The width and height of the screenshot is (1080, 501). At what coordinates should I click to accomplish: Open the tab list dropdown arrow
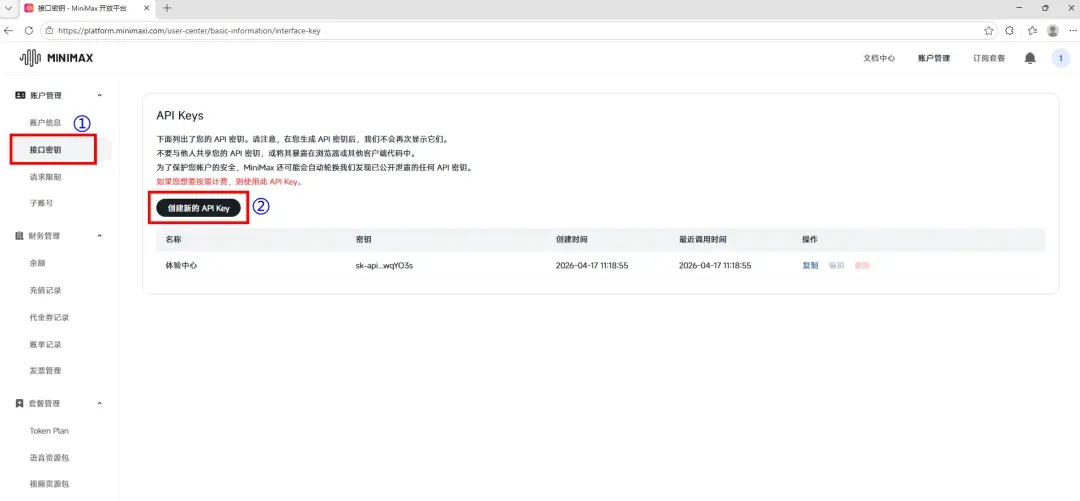click(8, 8)
